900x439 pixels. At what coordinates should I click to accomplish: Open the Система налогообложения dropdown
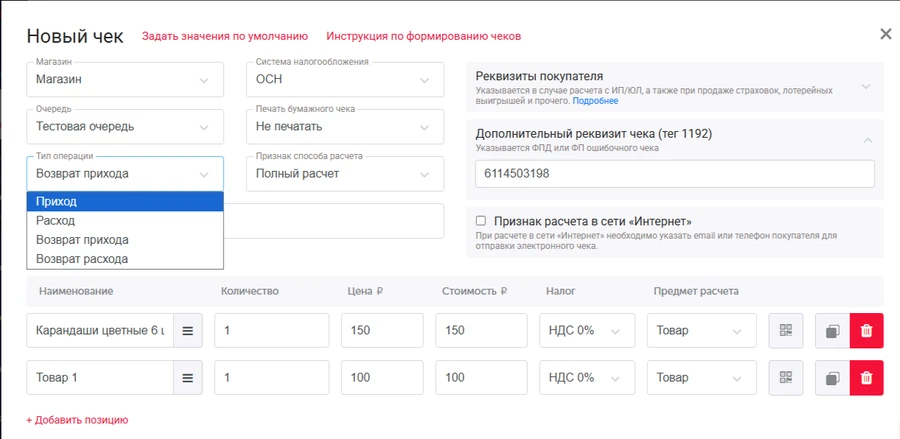(x=344, y=80)
